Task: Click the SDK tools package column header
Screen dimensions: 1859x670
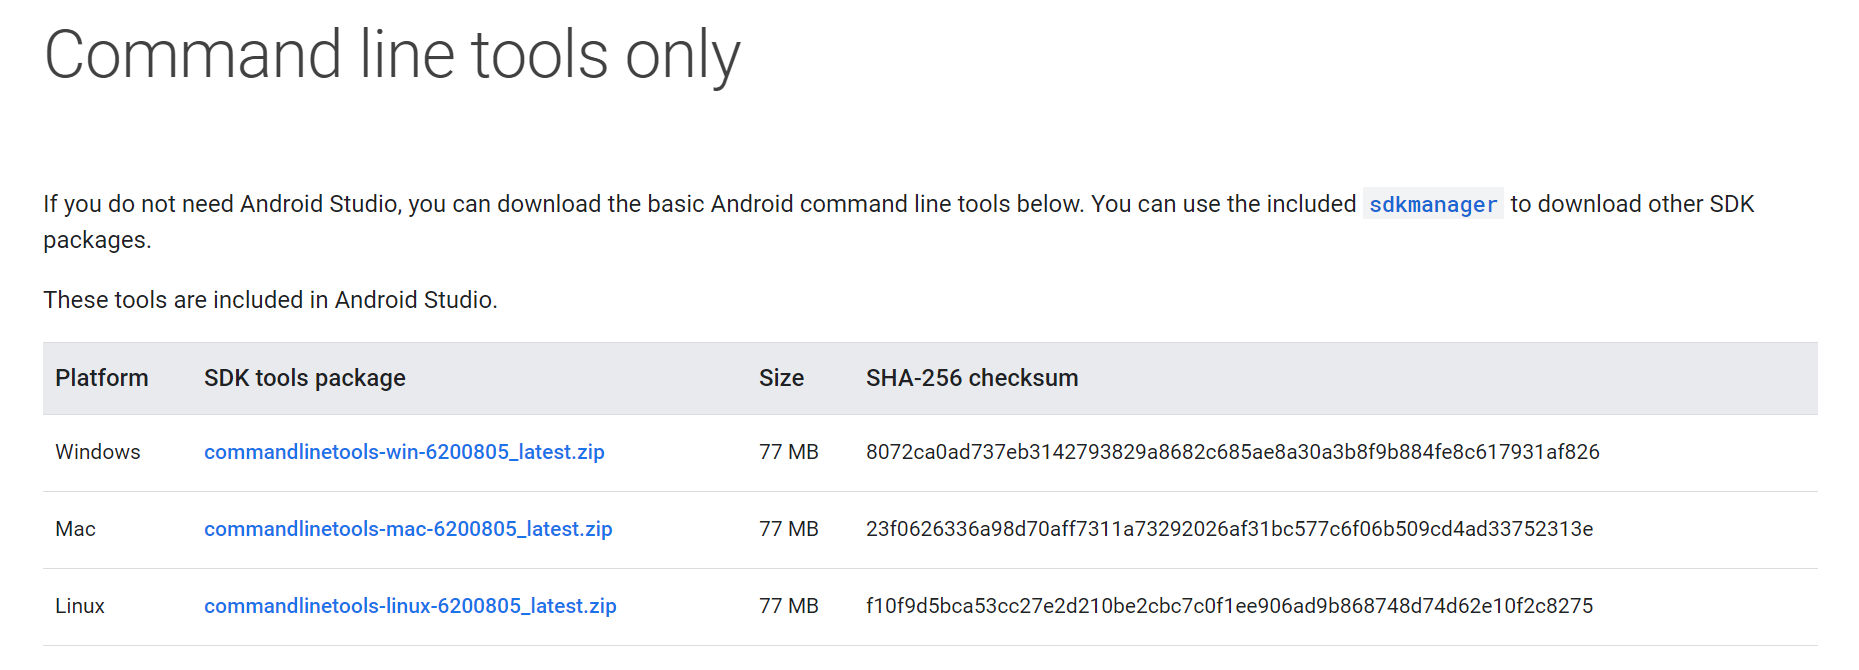Action: pyautogui.click(x=305, y=378)
